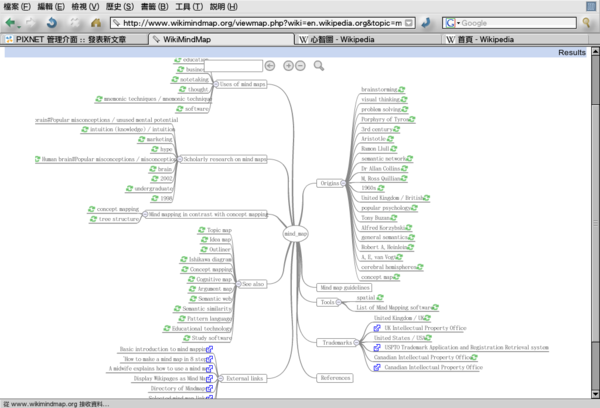
Task: Click the green icon beside 1960s
Action: pos(381,188)
